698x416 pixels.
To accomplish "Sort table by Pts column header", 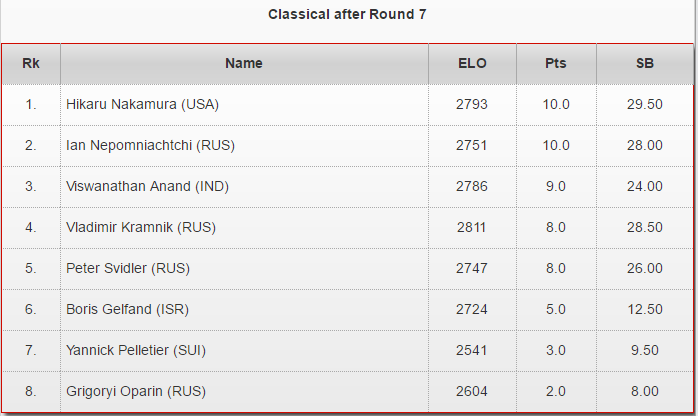I will [556, 64].
